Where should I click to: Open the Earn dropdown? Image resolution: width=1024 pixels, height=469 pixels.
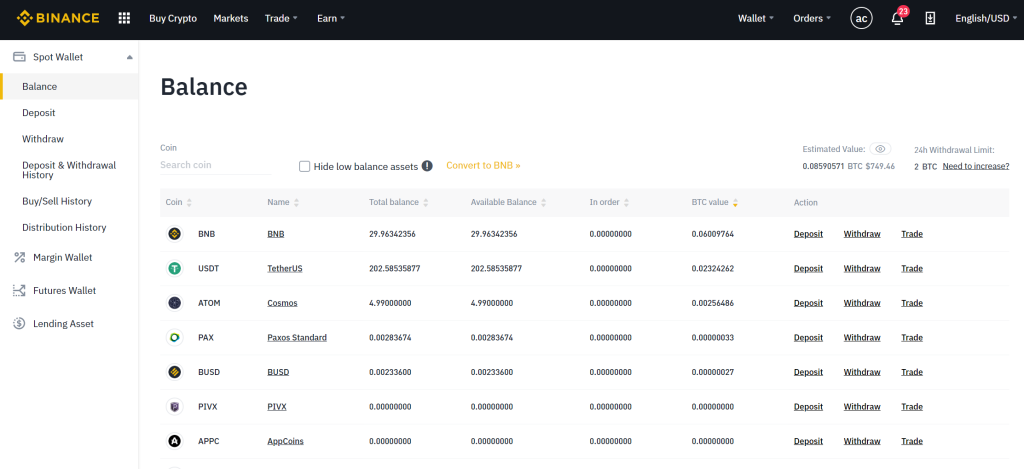pos(331,18)
